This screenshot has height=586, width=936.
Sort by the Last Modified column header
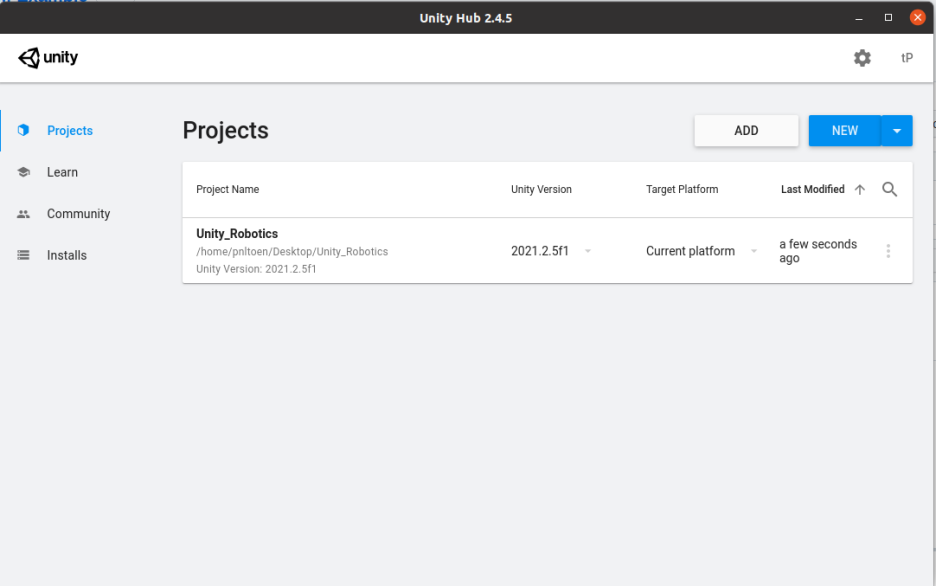[x=812, y=189]
